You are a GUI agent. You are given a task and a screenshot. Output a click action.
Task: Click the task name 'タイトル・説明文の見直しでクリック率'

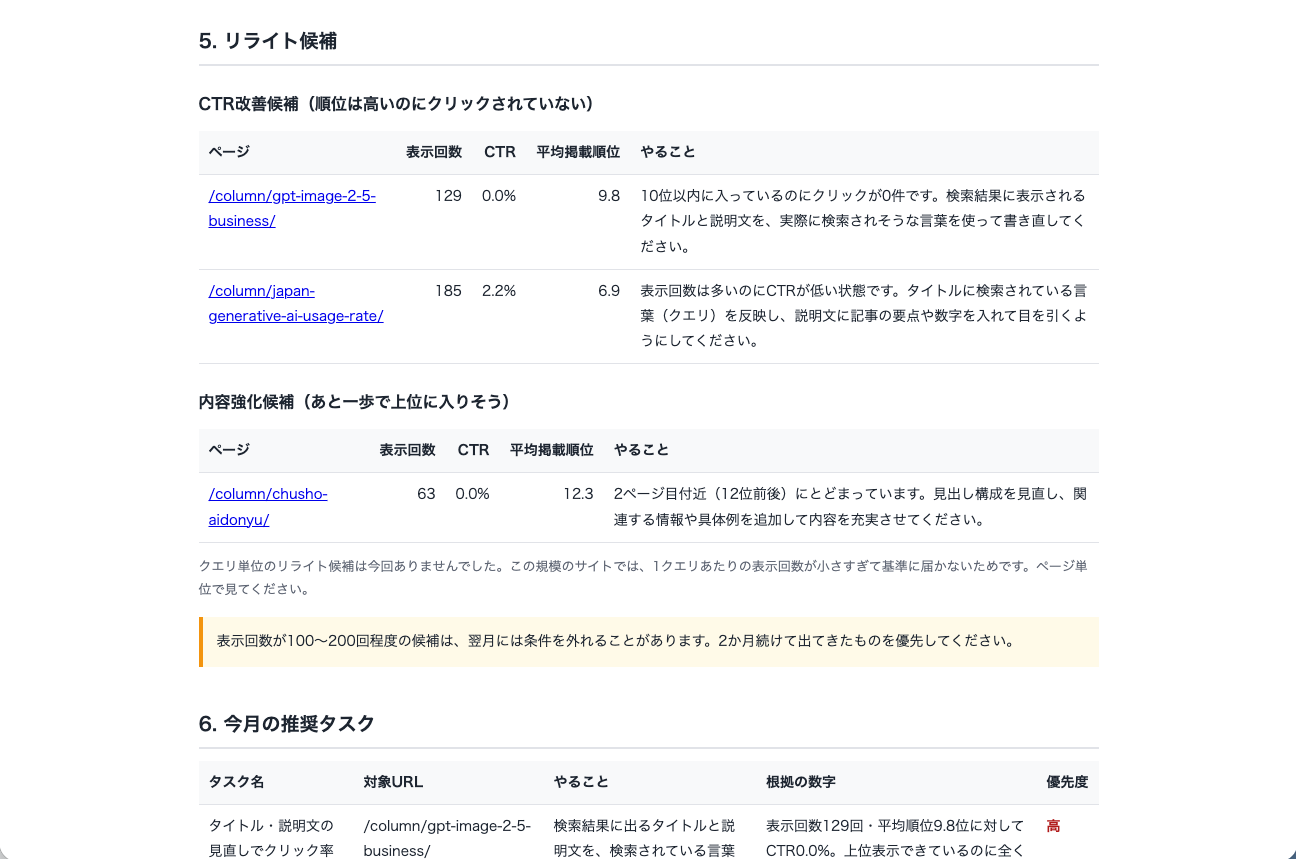click(x=271, y=838)
